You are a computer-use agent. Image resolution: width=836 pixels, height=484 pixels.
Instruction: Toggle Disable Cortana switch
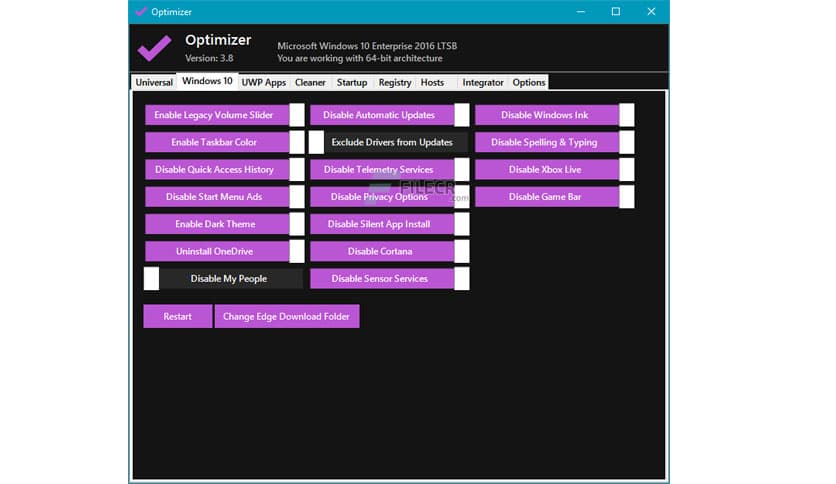[x=389, y=251]
